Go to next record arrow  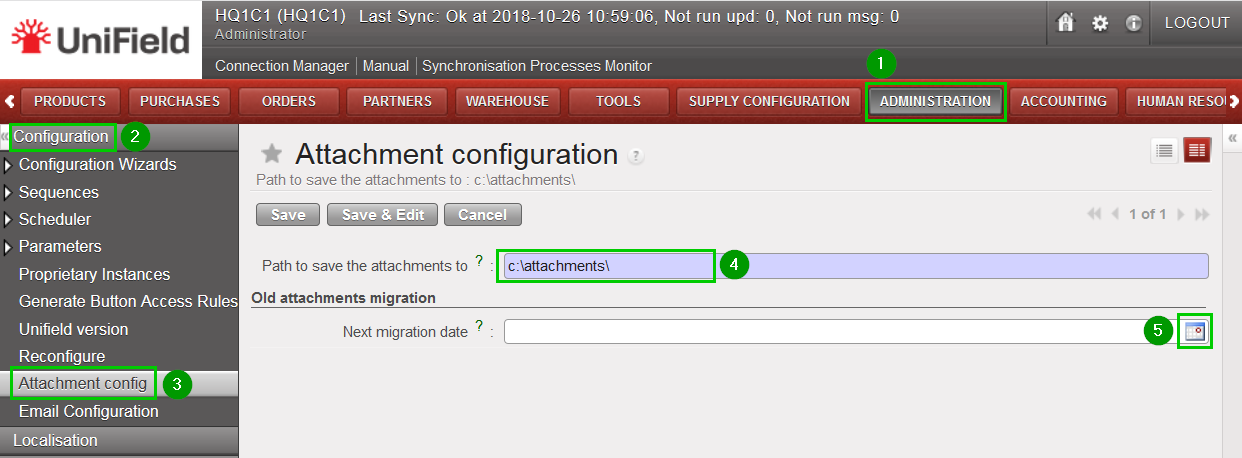point(1181,214)
